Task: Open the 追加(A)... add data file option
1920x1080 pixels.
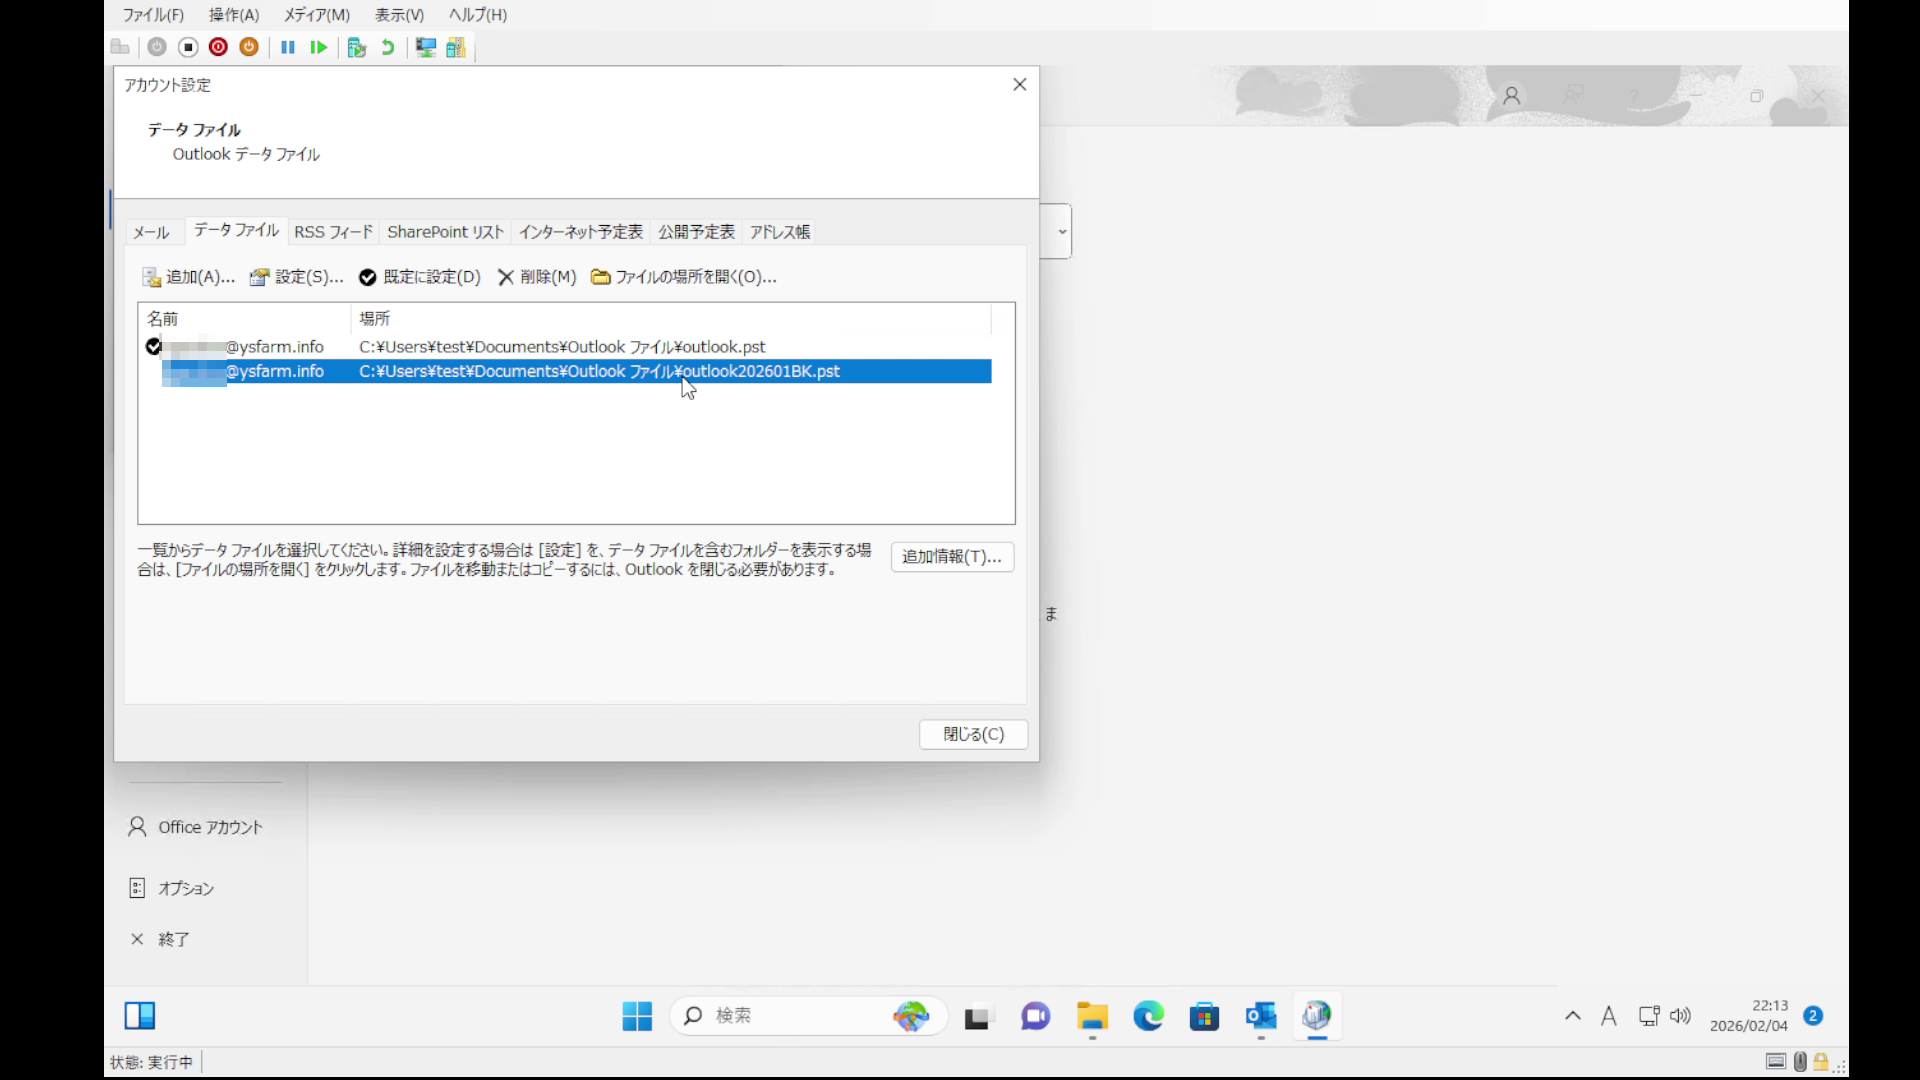Action: 188,277
